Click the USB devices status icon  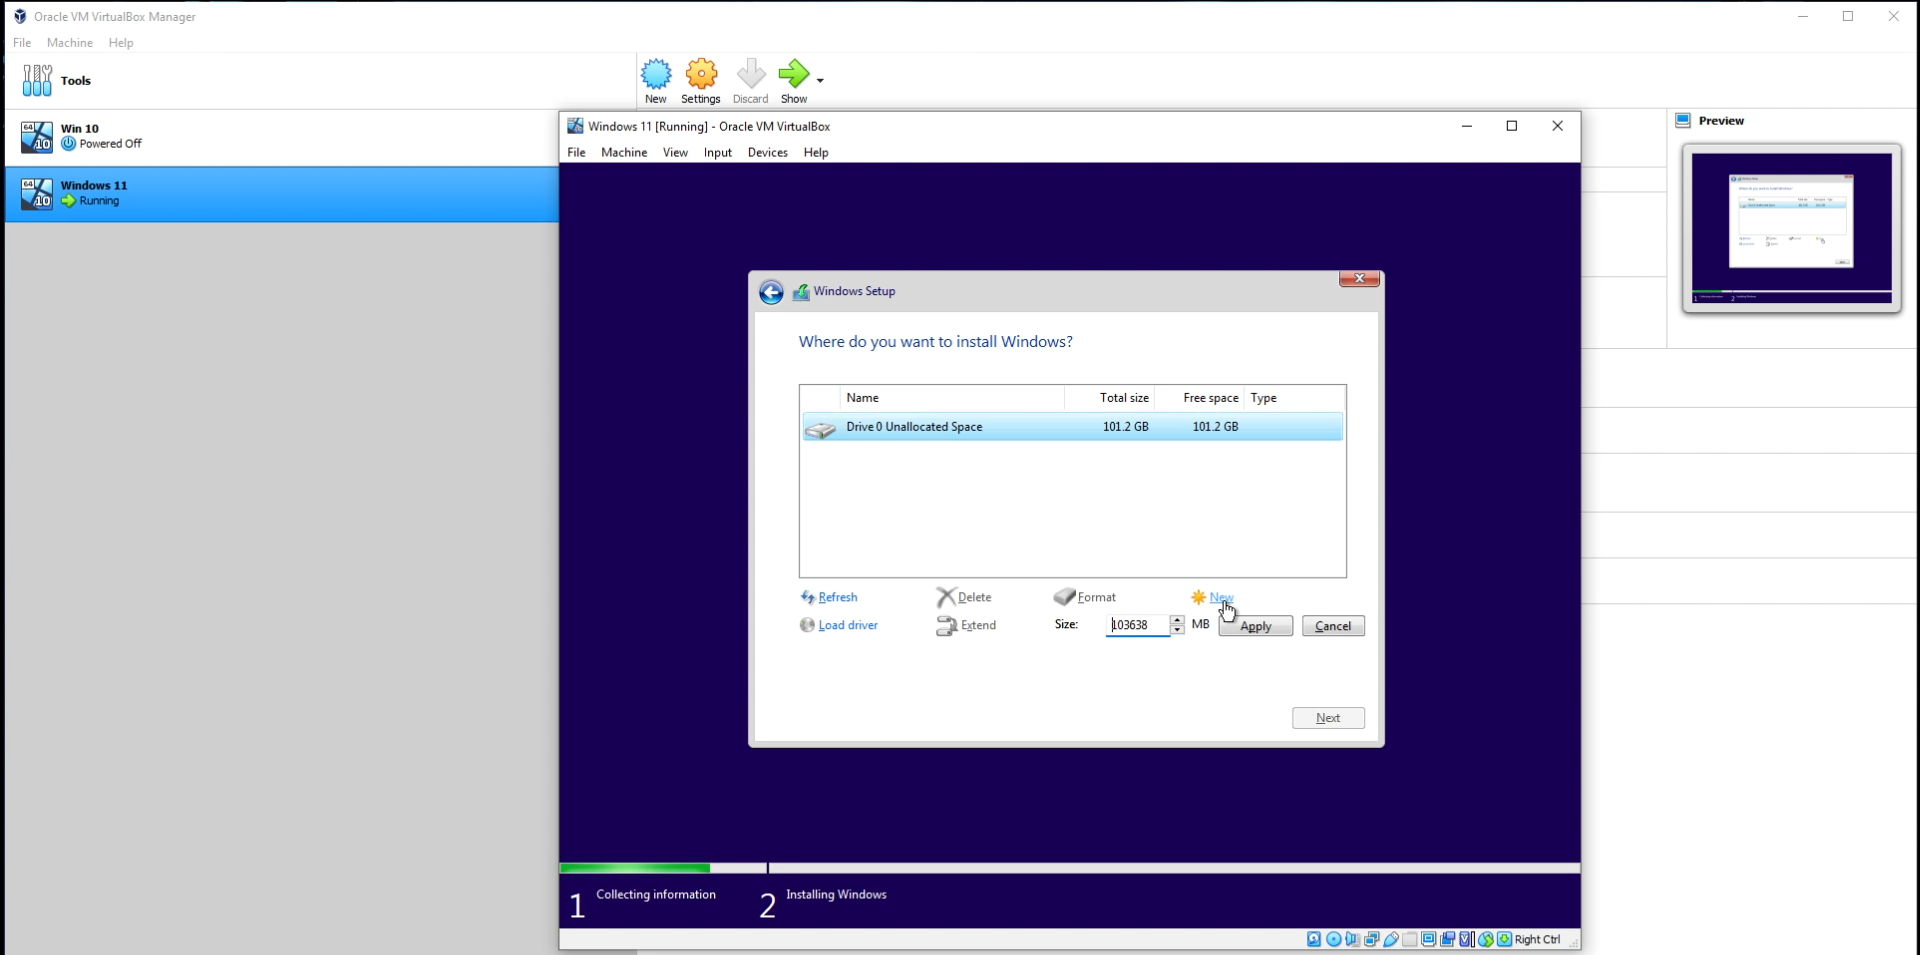pyautogui.click(x=1391, y=939)
